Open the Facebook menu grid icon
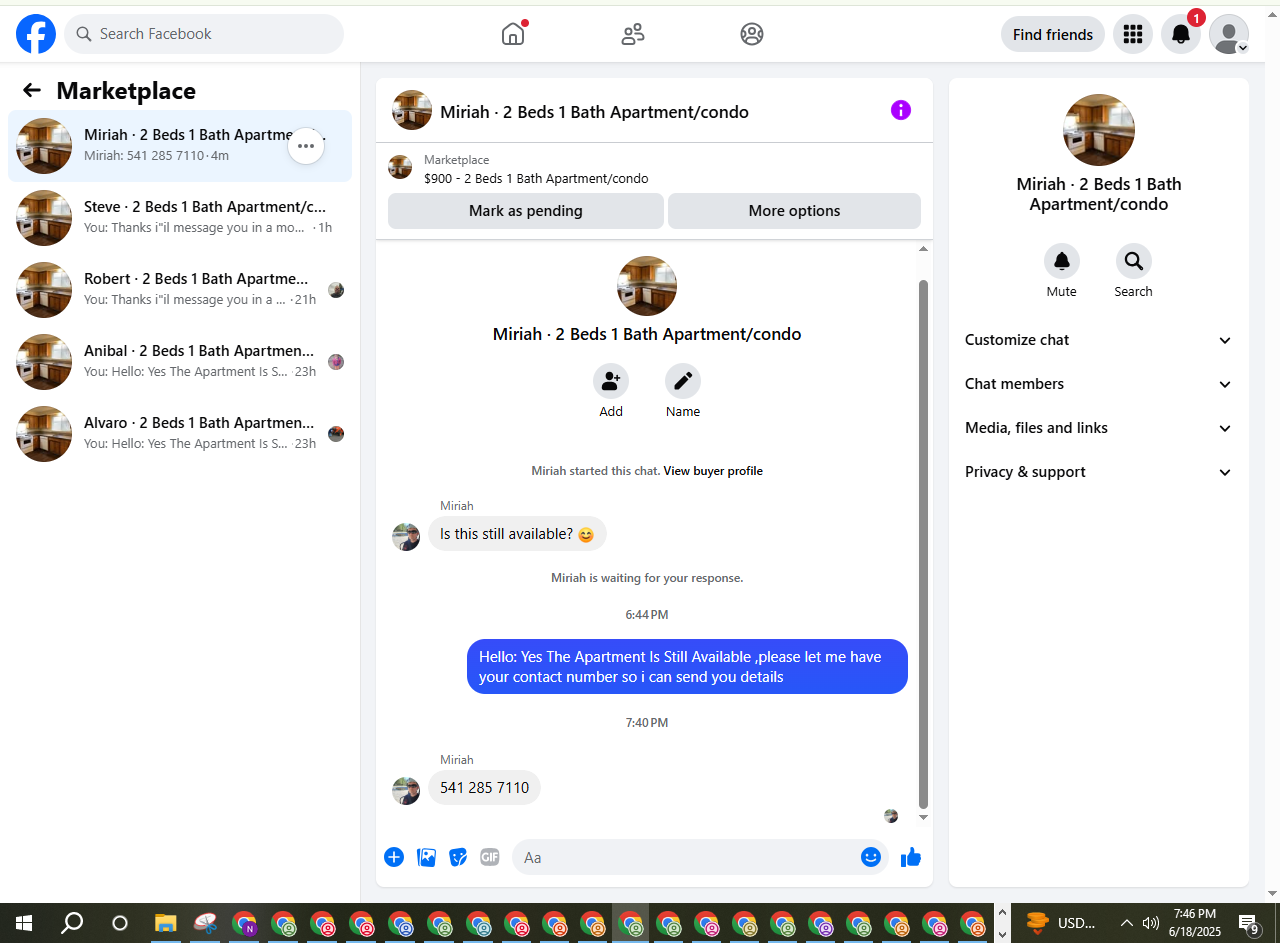The image size is (1280, 943). 1133,34
